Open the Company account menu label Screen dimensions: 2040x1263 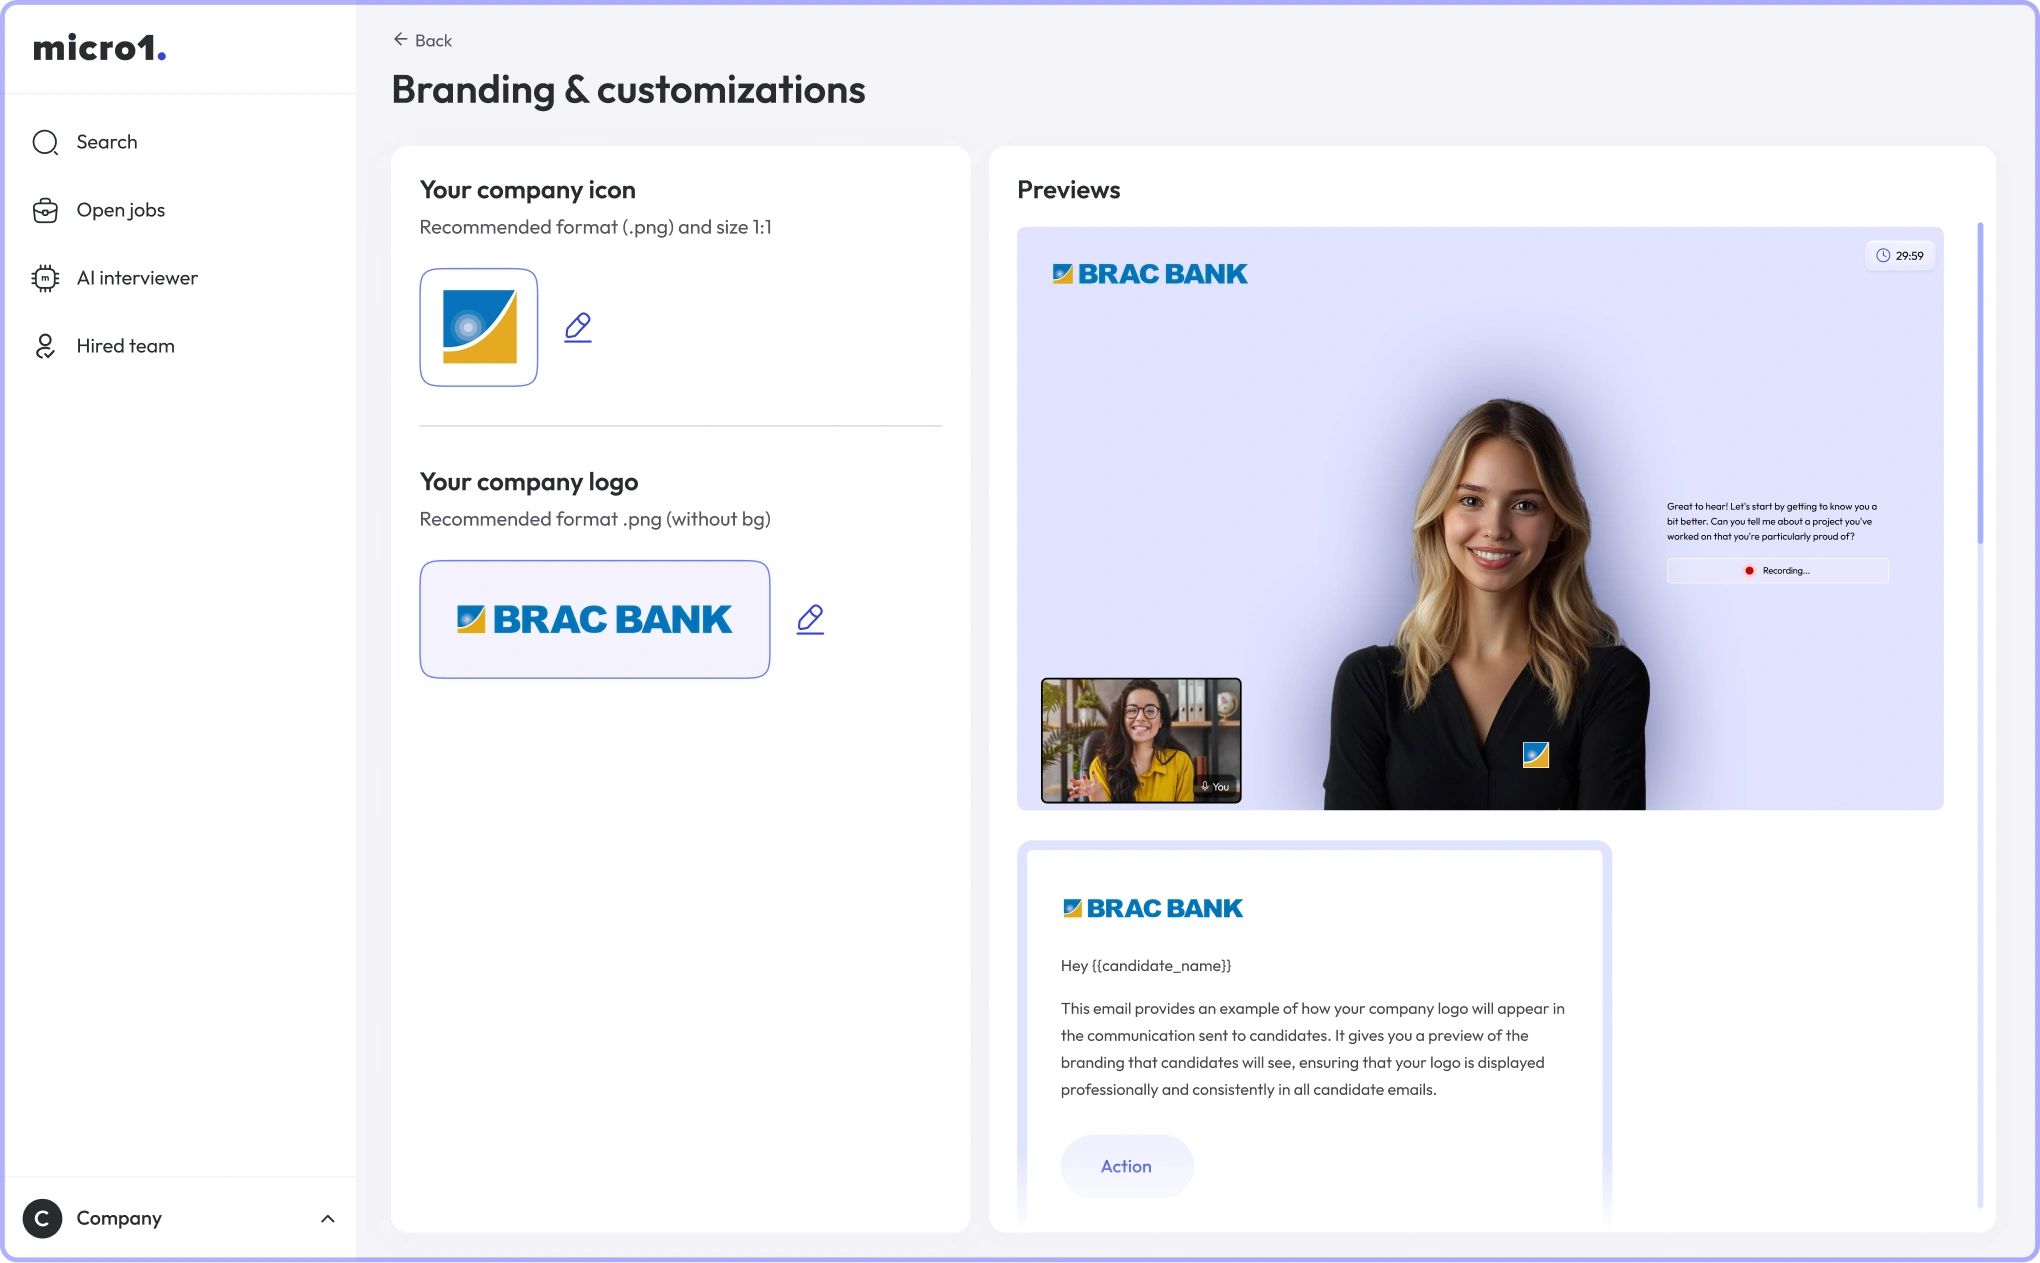(119, 1218)
